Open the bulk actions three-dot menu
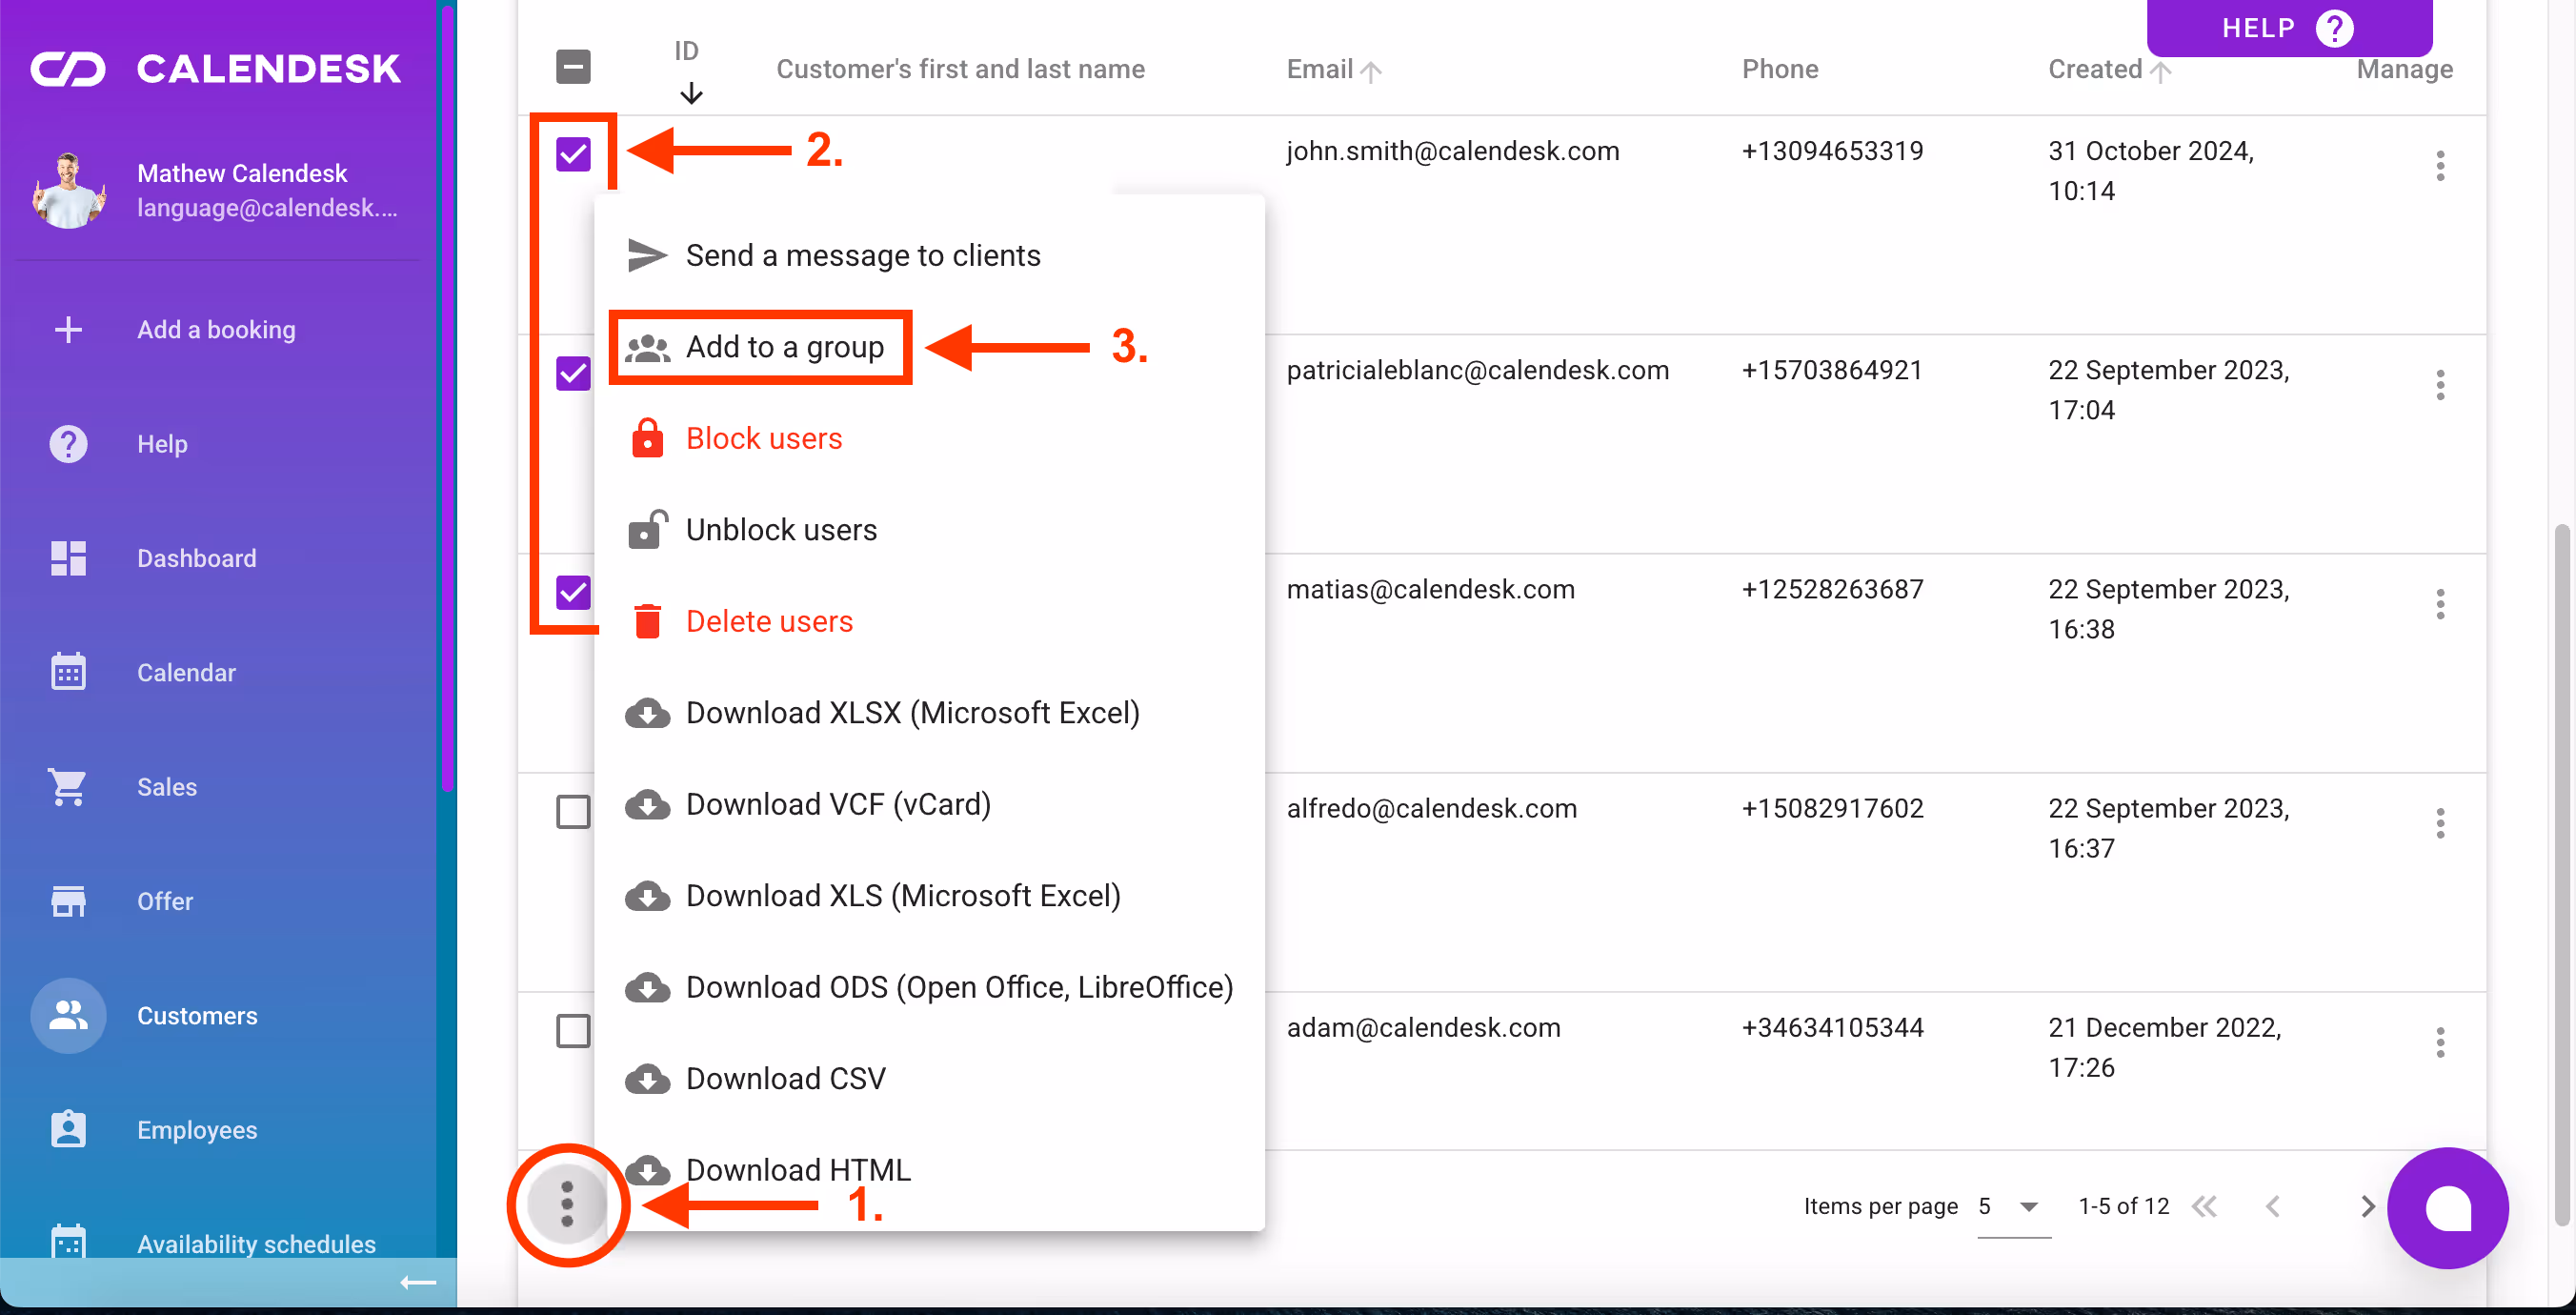Screen dimensions: 2576x1315 [567, 1204]
